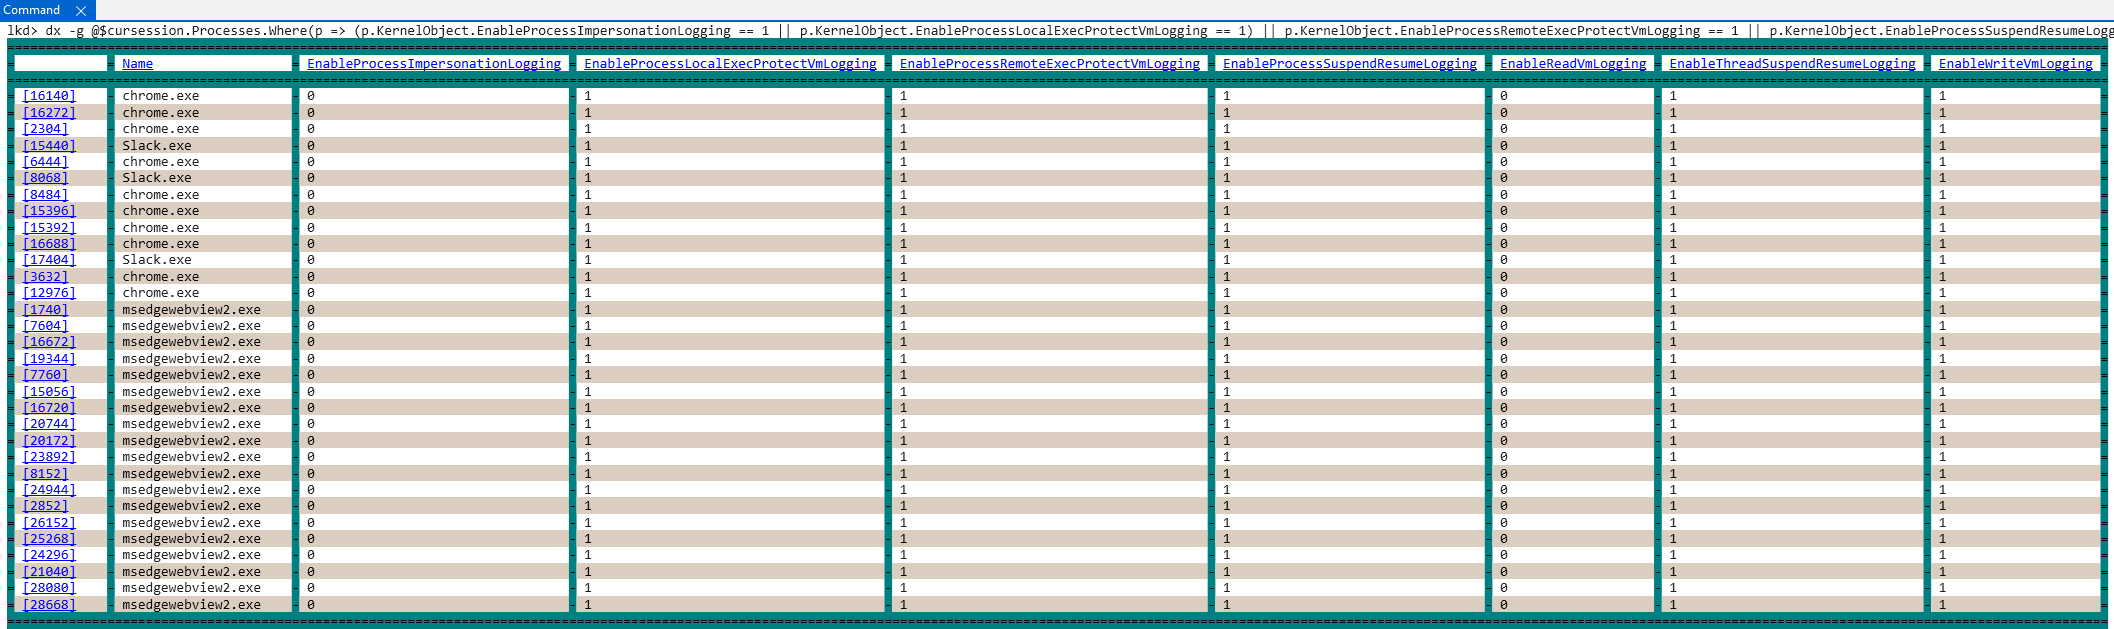Close the Command tab
This screenshot has width=2114, height=629.
coord(81,10)
